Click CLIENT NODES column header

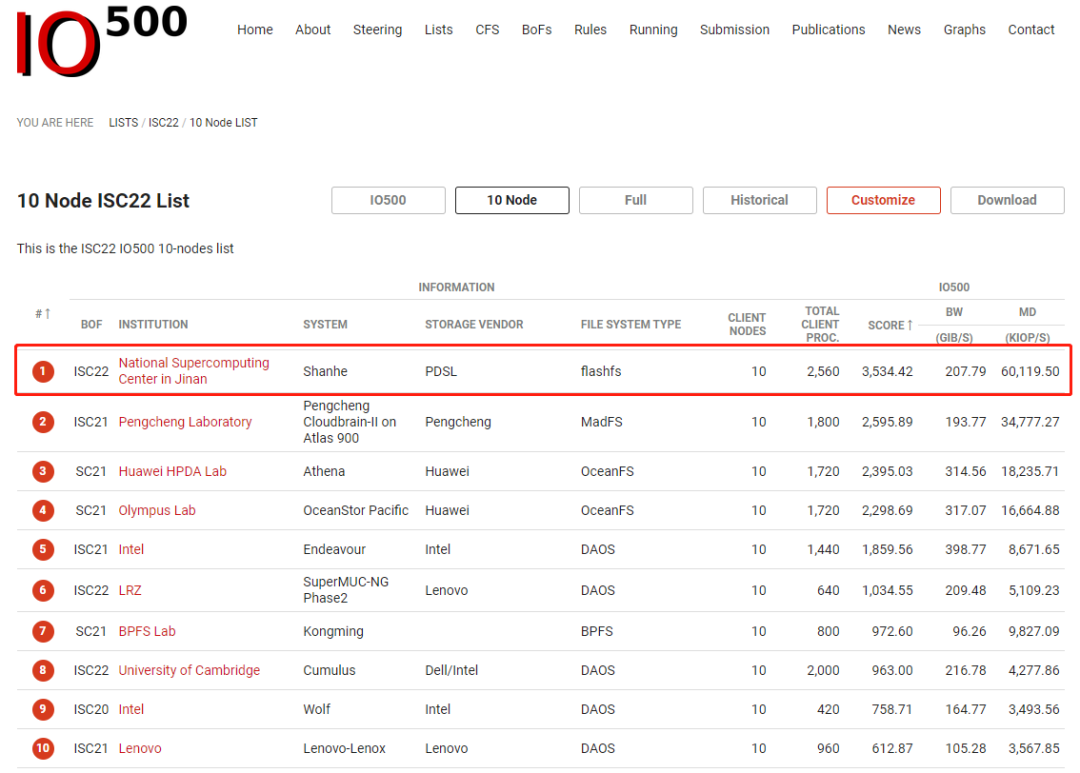pyautogui.click(x=747, y=324)
